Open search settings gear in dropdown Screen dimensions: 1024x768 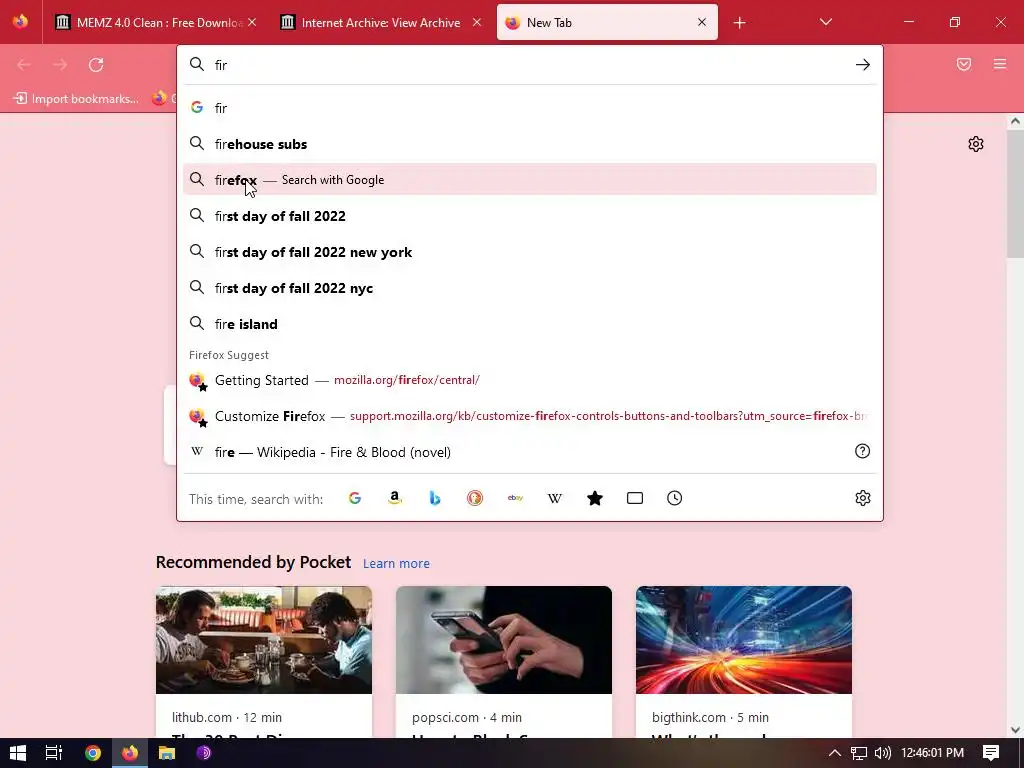(x=863, y=498)
